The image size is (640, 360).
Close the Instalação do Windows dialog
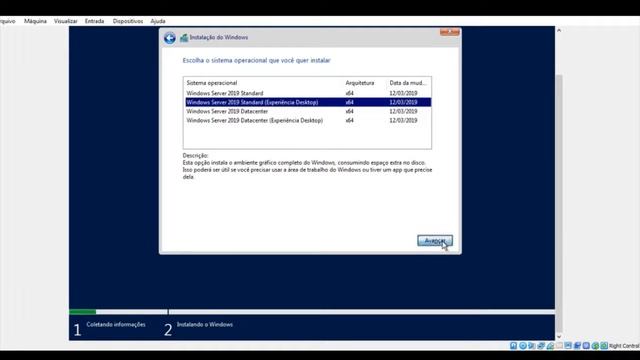pyautogui.click(x=449, y=32)
